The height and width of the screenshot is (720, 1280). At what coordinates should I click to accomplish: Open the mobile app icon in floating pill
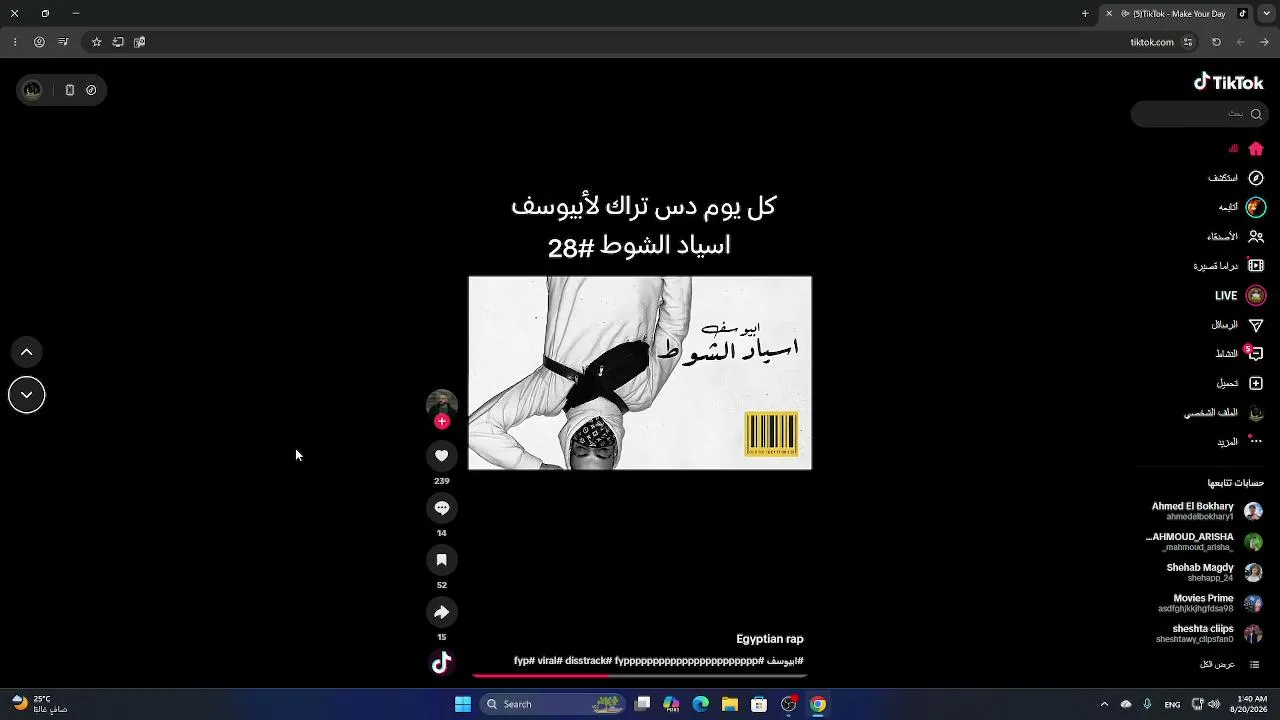(69, 90)
